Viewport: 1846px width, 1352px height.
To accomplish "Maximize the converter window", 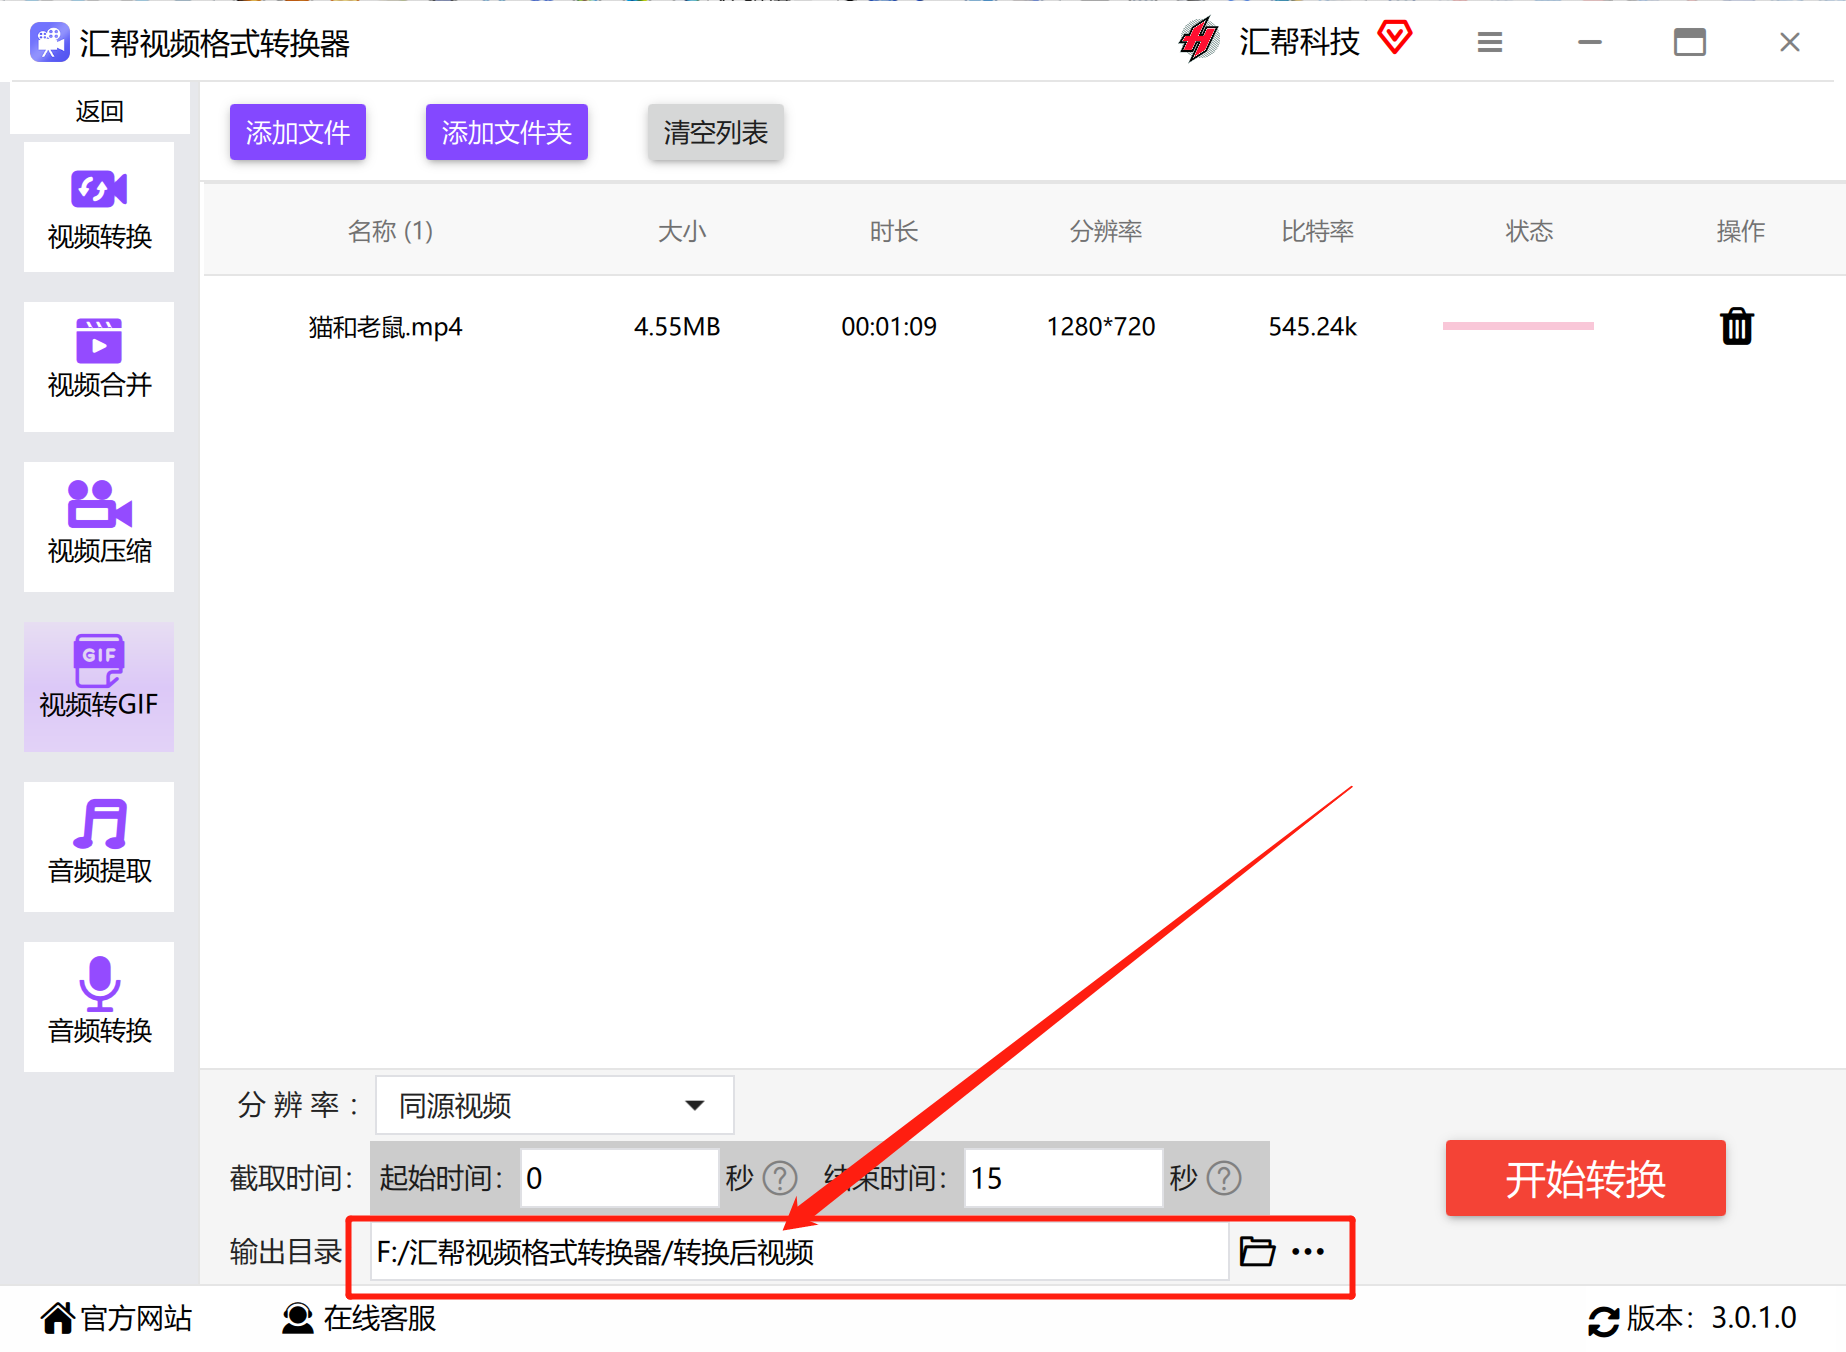I will click(1690, 42).
